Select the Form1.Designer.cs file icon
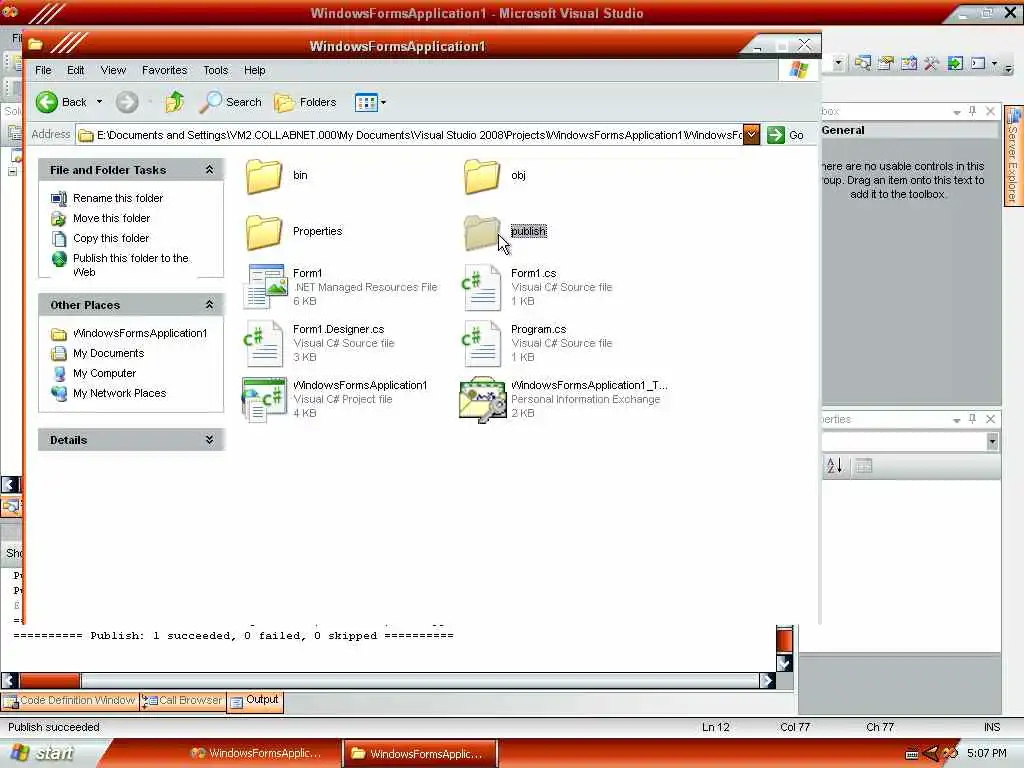The width and height of the screenshot is (1024, 768). coord(263,342)
